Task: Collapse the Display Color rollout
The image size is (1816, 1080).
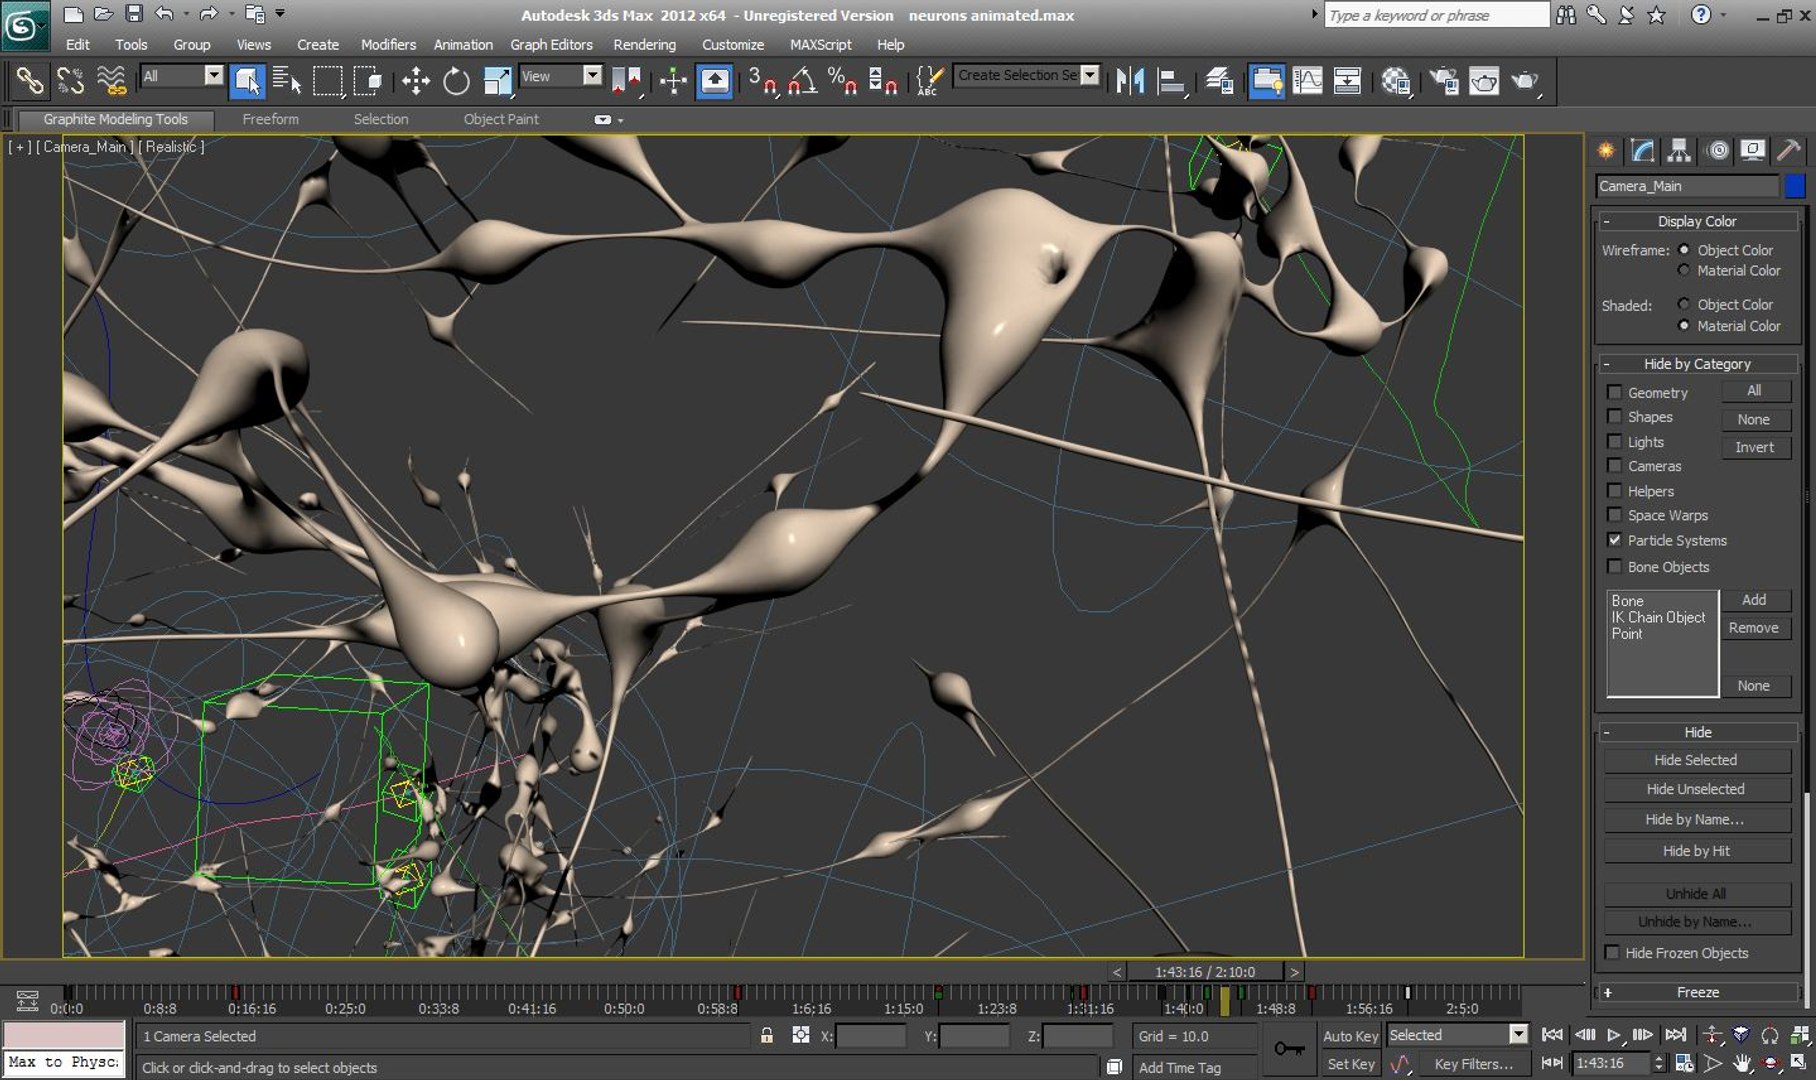Action: [1697, 221]
